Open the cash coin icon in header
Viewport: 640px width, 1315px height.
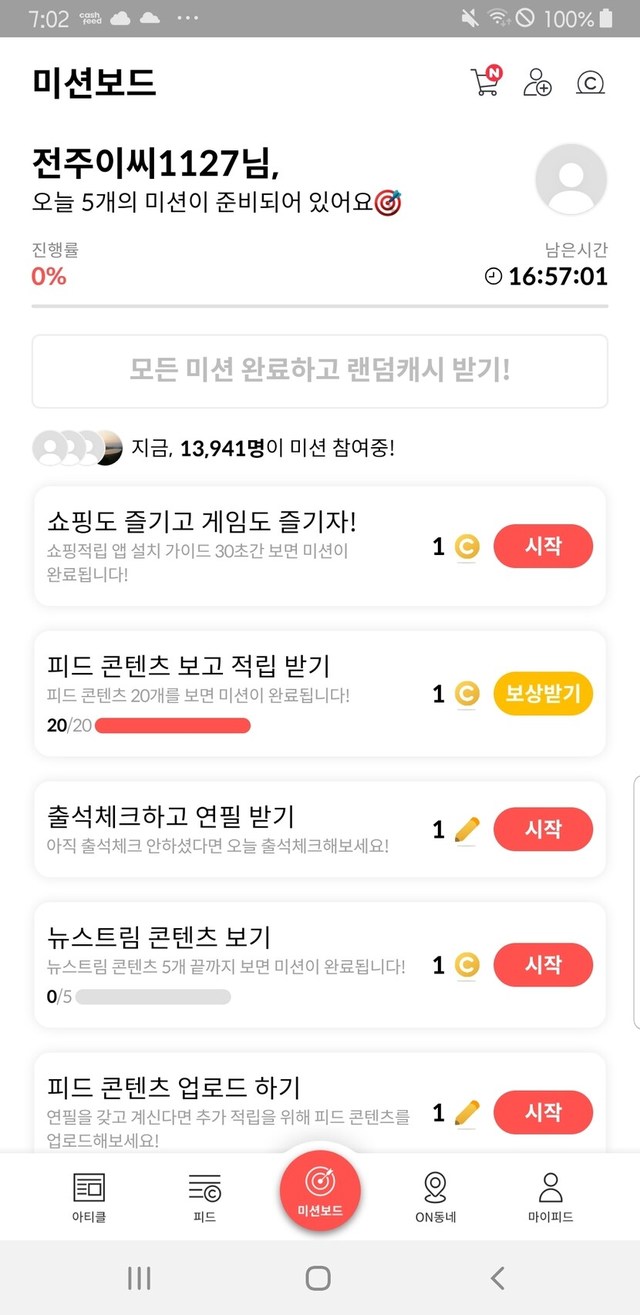point(591,82)
